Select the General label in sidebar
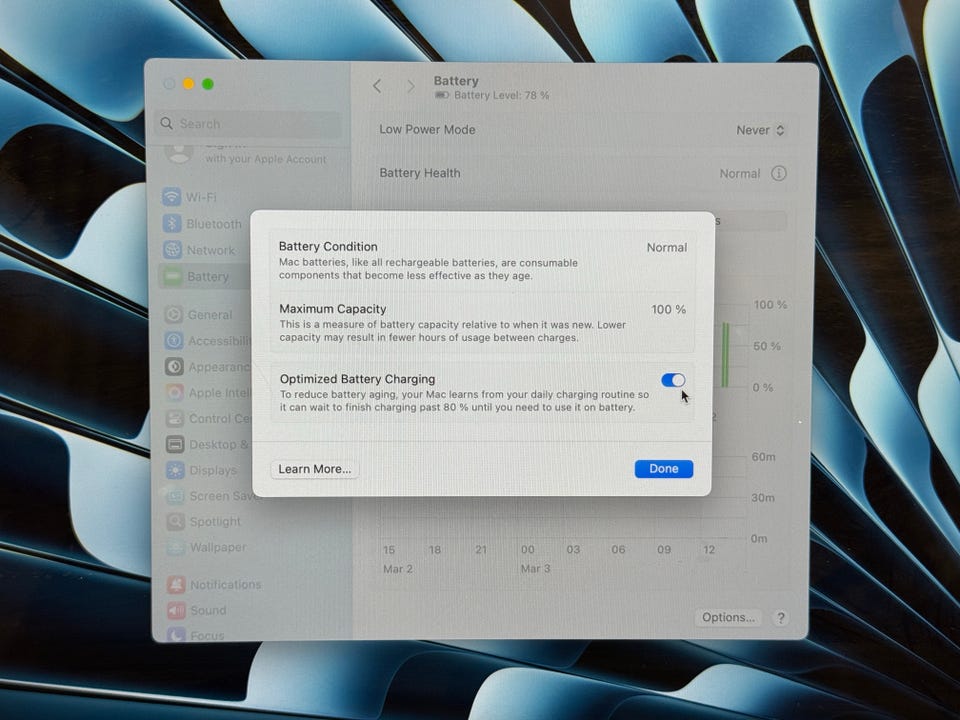Image resolution: width=960 pixels, height=720 pixels. (210, 315)
